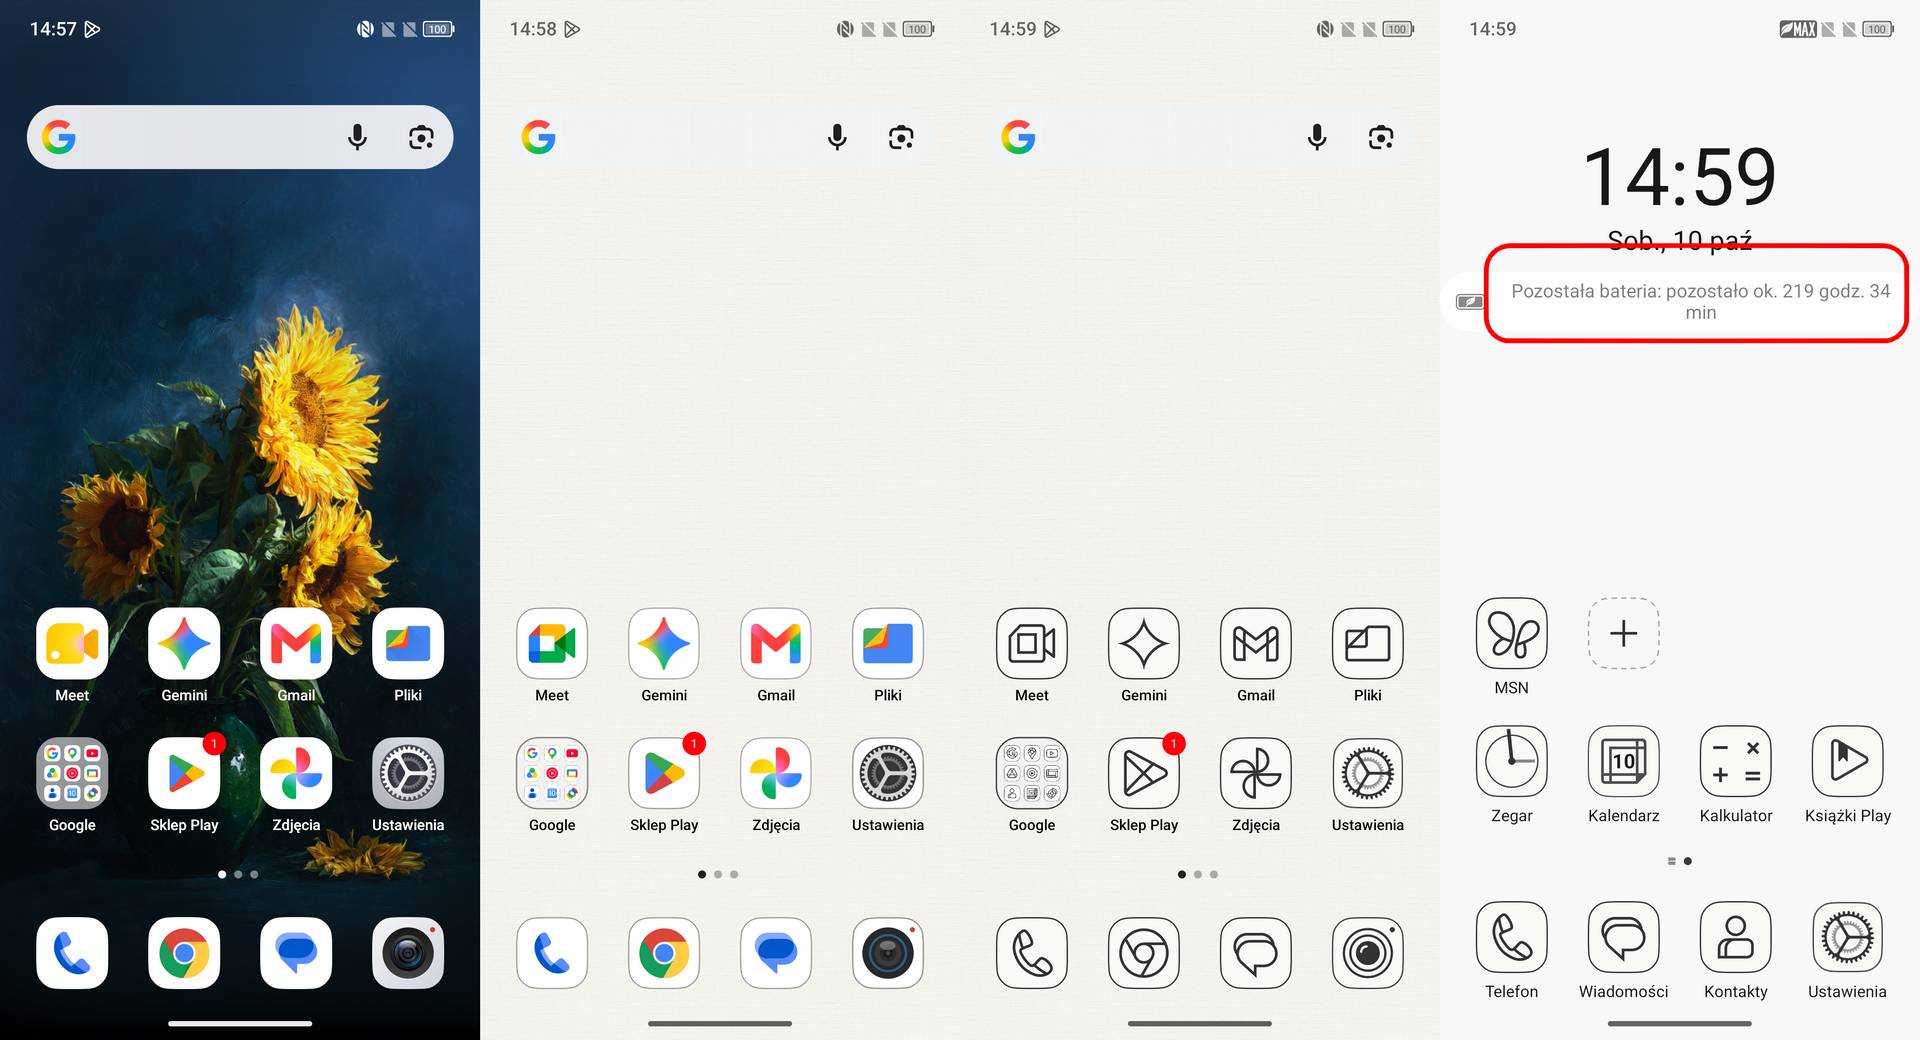The height and width of the screenshot is (1040, 1920).
Task: Tap colored Phone icon in second screen dock
Action: (x=552, y=953)
